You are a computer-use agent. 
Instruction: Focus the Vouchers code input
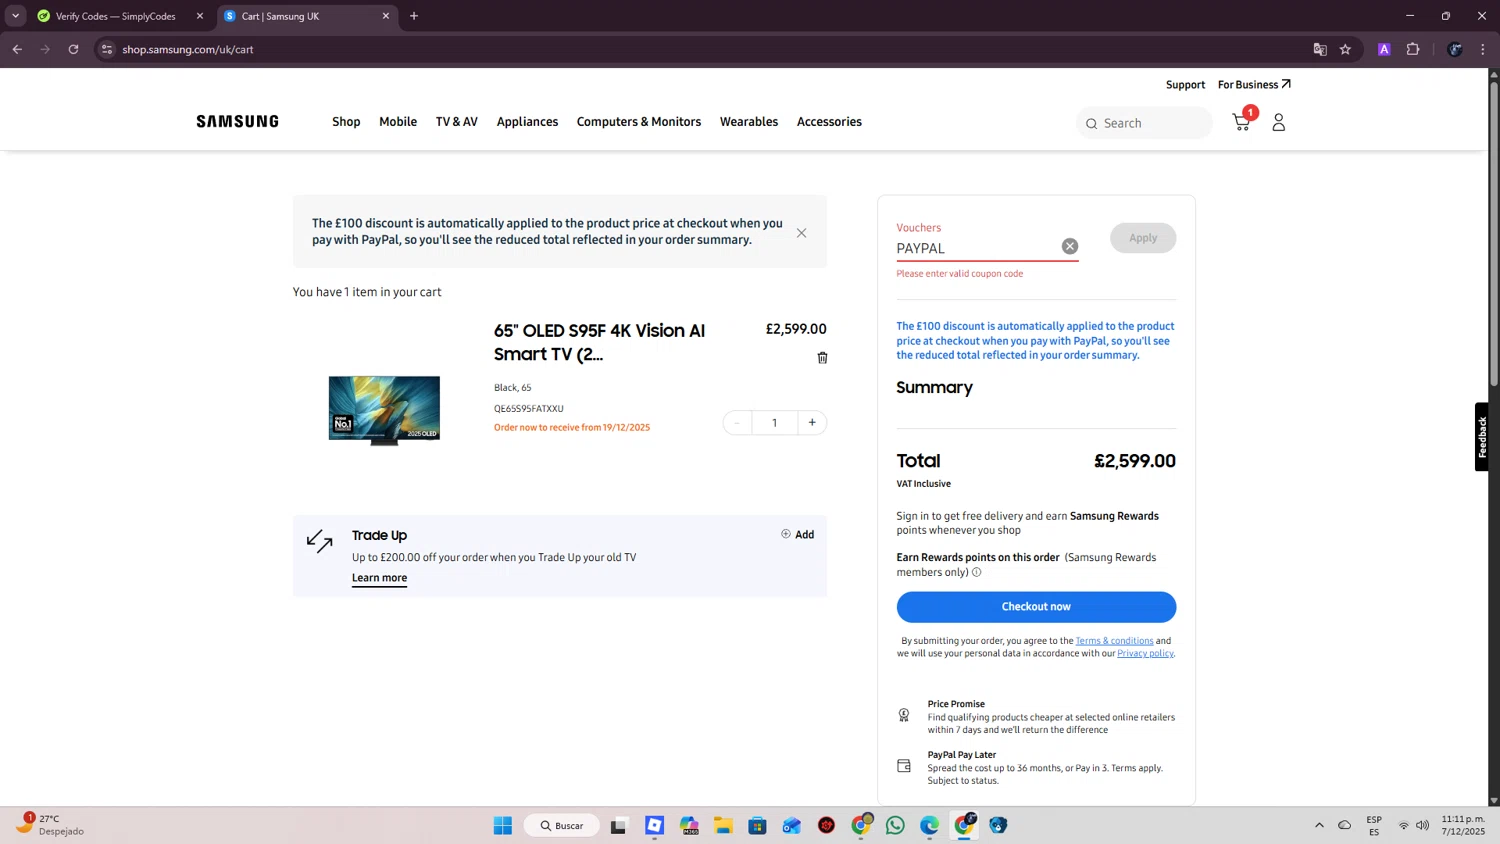(x=977, y=248)
